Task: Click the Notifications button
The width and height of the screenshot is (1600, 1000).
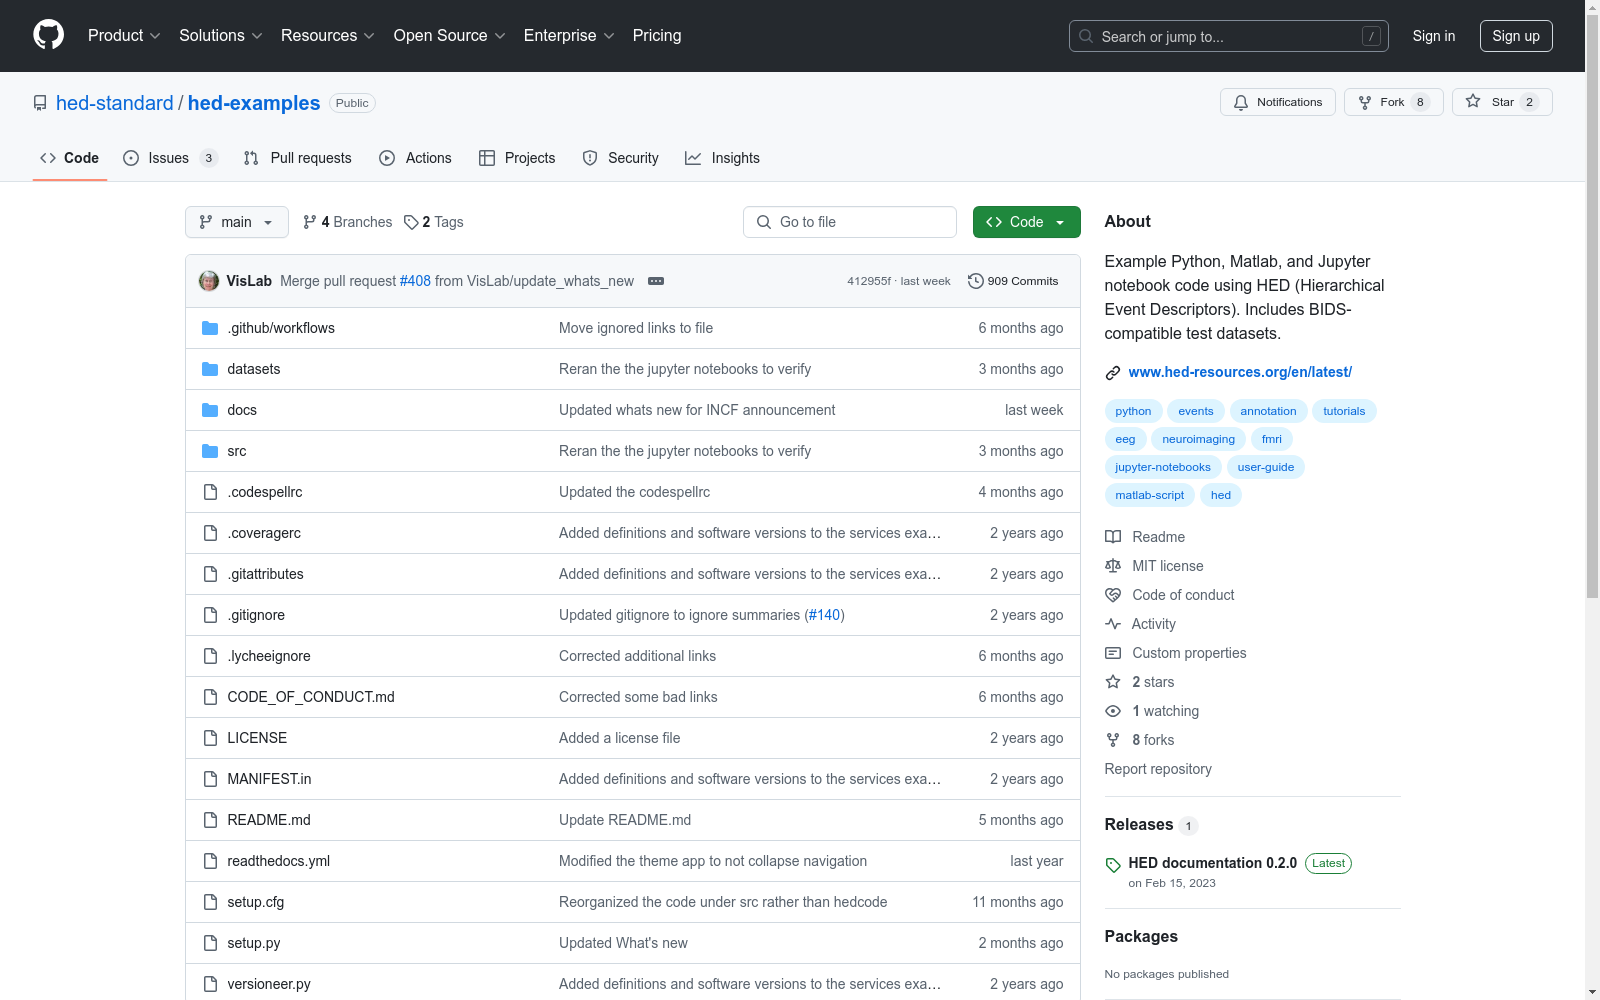Action: [x=1278, y=102]
